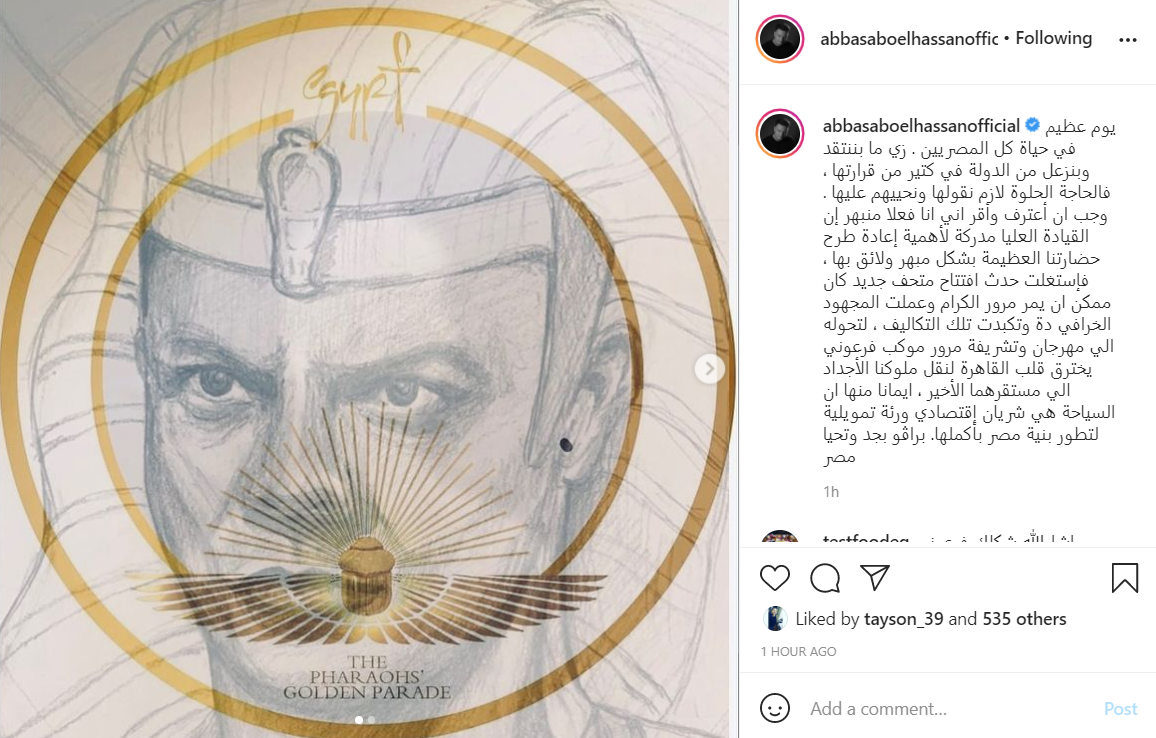Open 1 HOUR AGO timestamp link
Viewport: 1156px width, 738px height.
798,652
